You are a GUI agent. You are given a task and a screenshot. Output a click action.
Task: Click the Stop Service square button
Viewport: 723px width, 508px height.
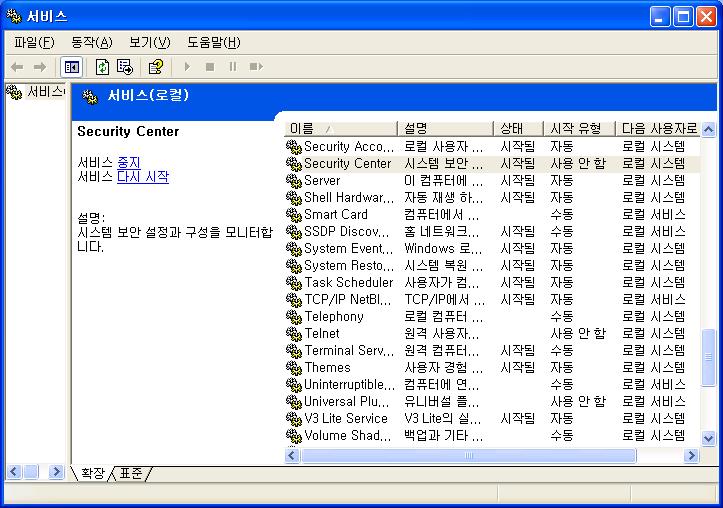coord(210,67)
